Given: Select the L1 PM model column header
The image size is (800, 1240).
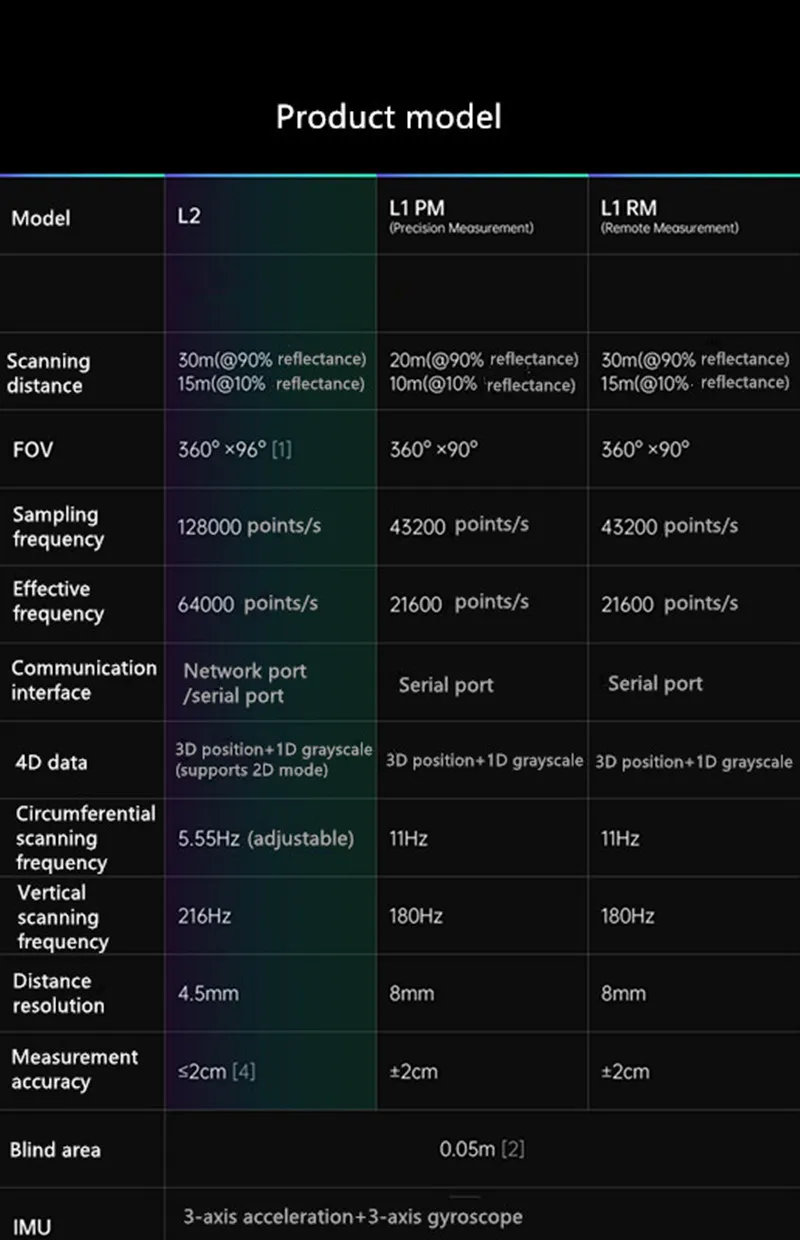Looking at the screenshot, I should click(417, 209).
